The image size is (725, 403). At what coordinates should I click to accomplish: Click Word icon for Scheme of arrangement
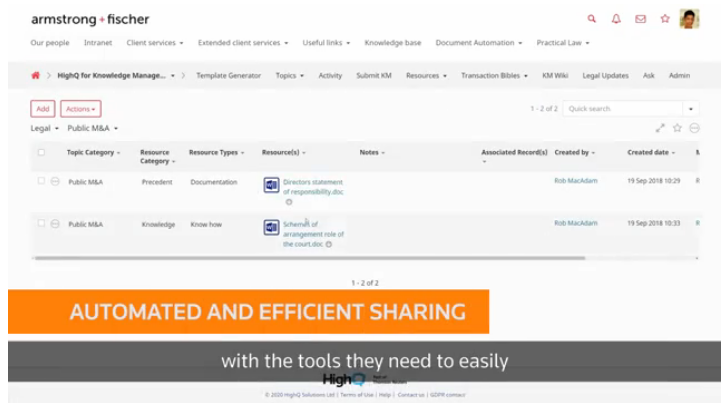(x=270, y=227)
